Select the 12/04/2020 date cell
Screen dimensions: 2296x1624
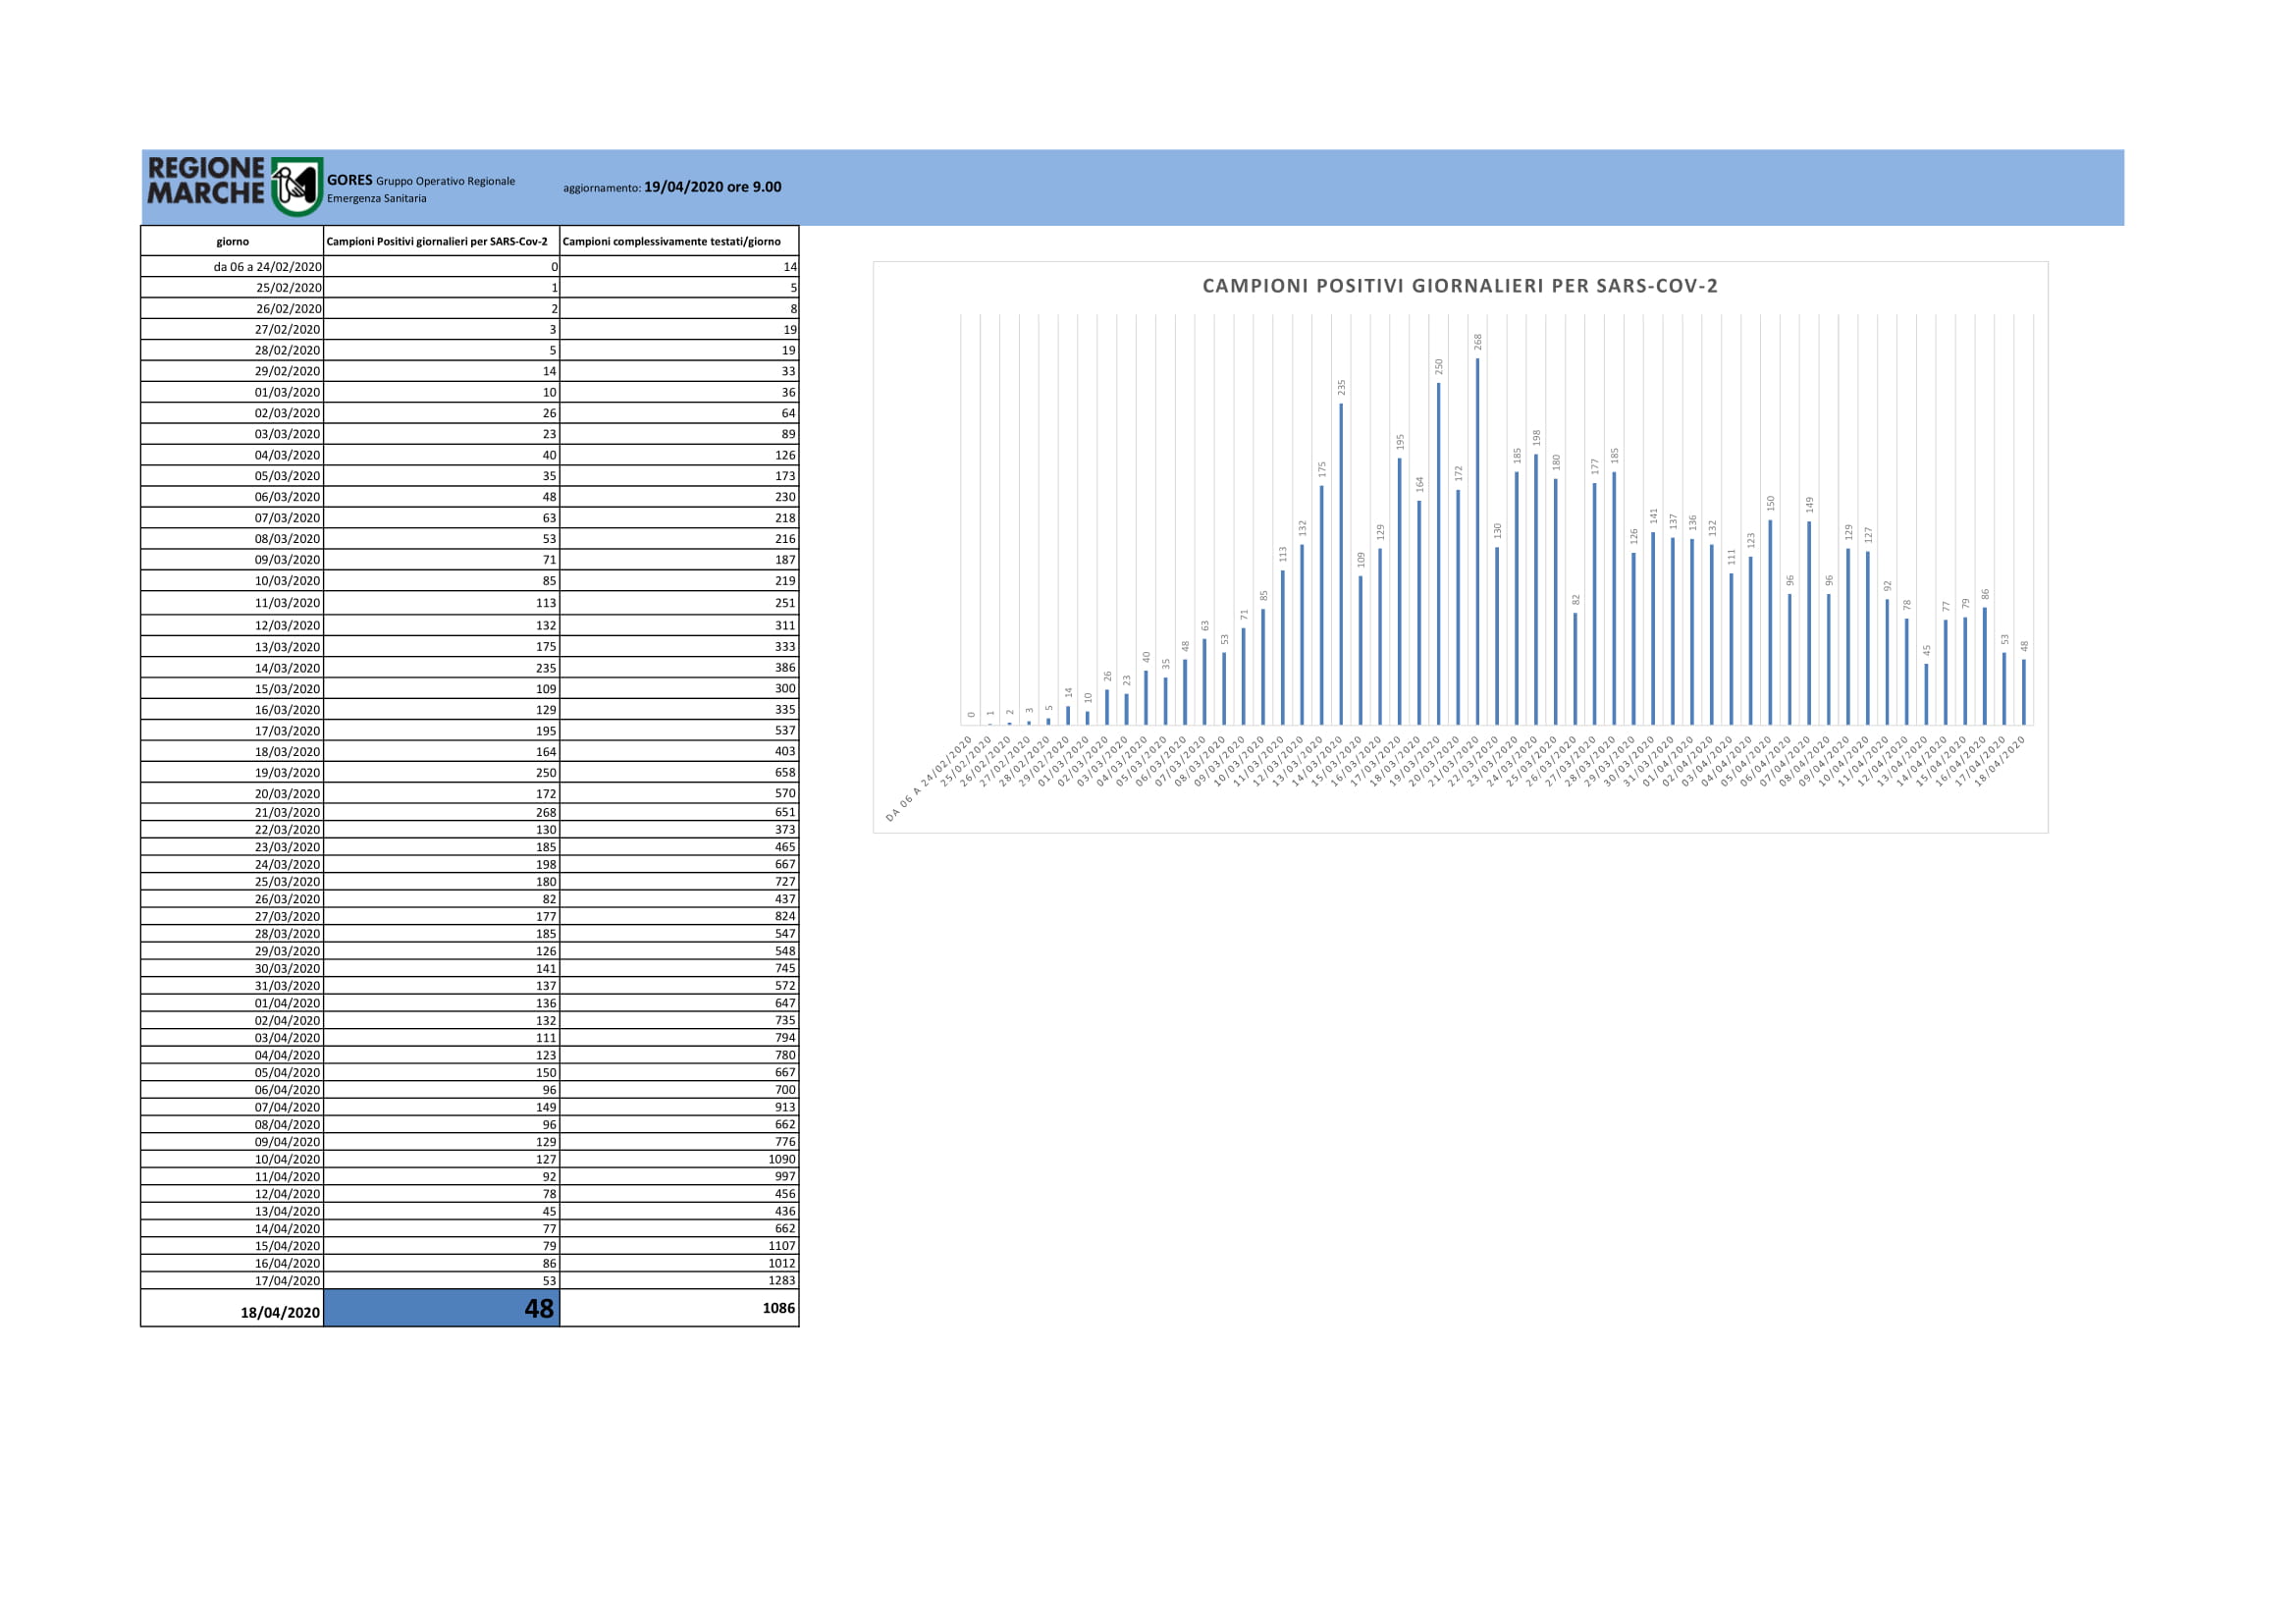tap(232, 1194)
